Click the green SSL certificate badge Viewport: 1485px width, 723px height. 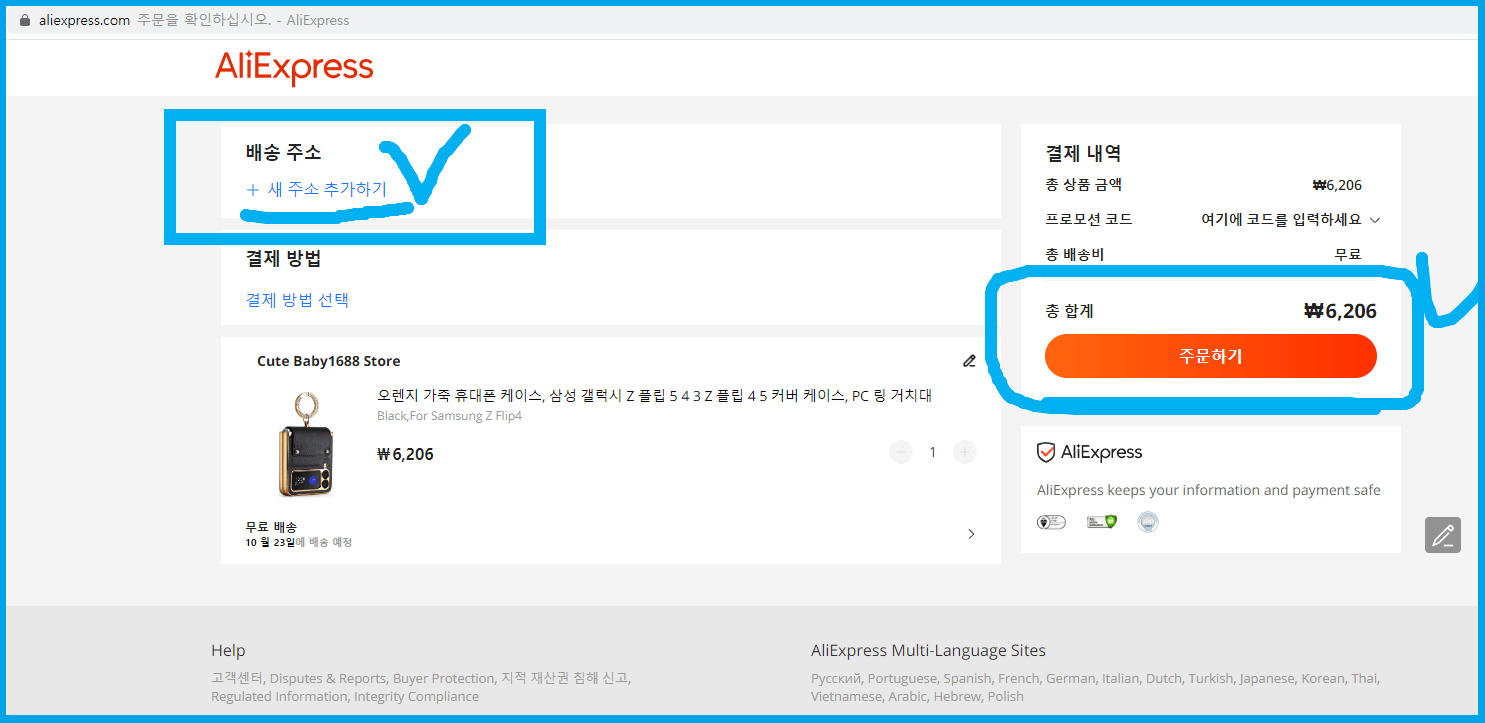pos(1101,521)
